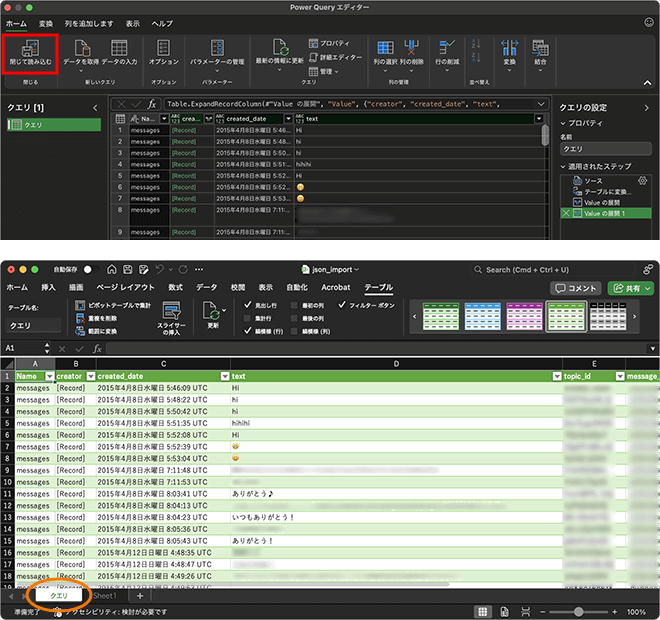
Task: Select the Value の展開 applied step
Action: pos(602,202)
